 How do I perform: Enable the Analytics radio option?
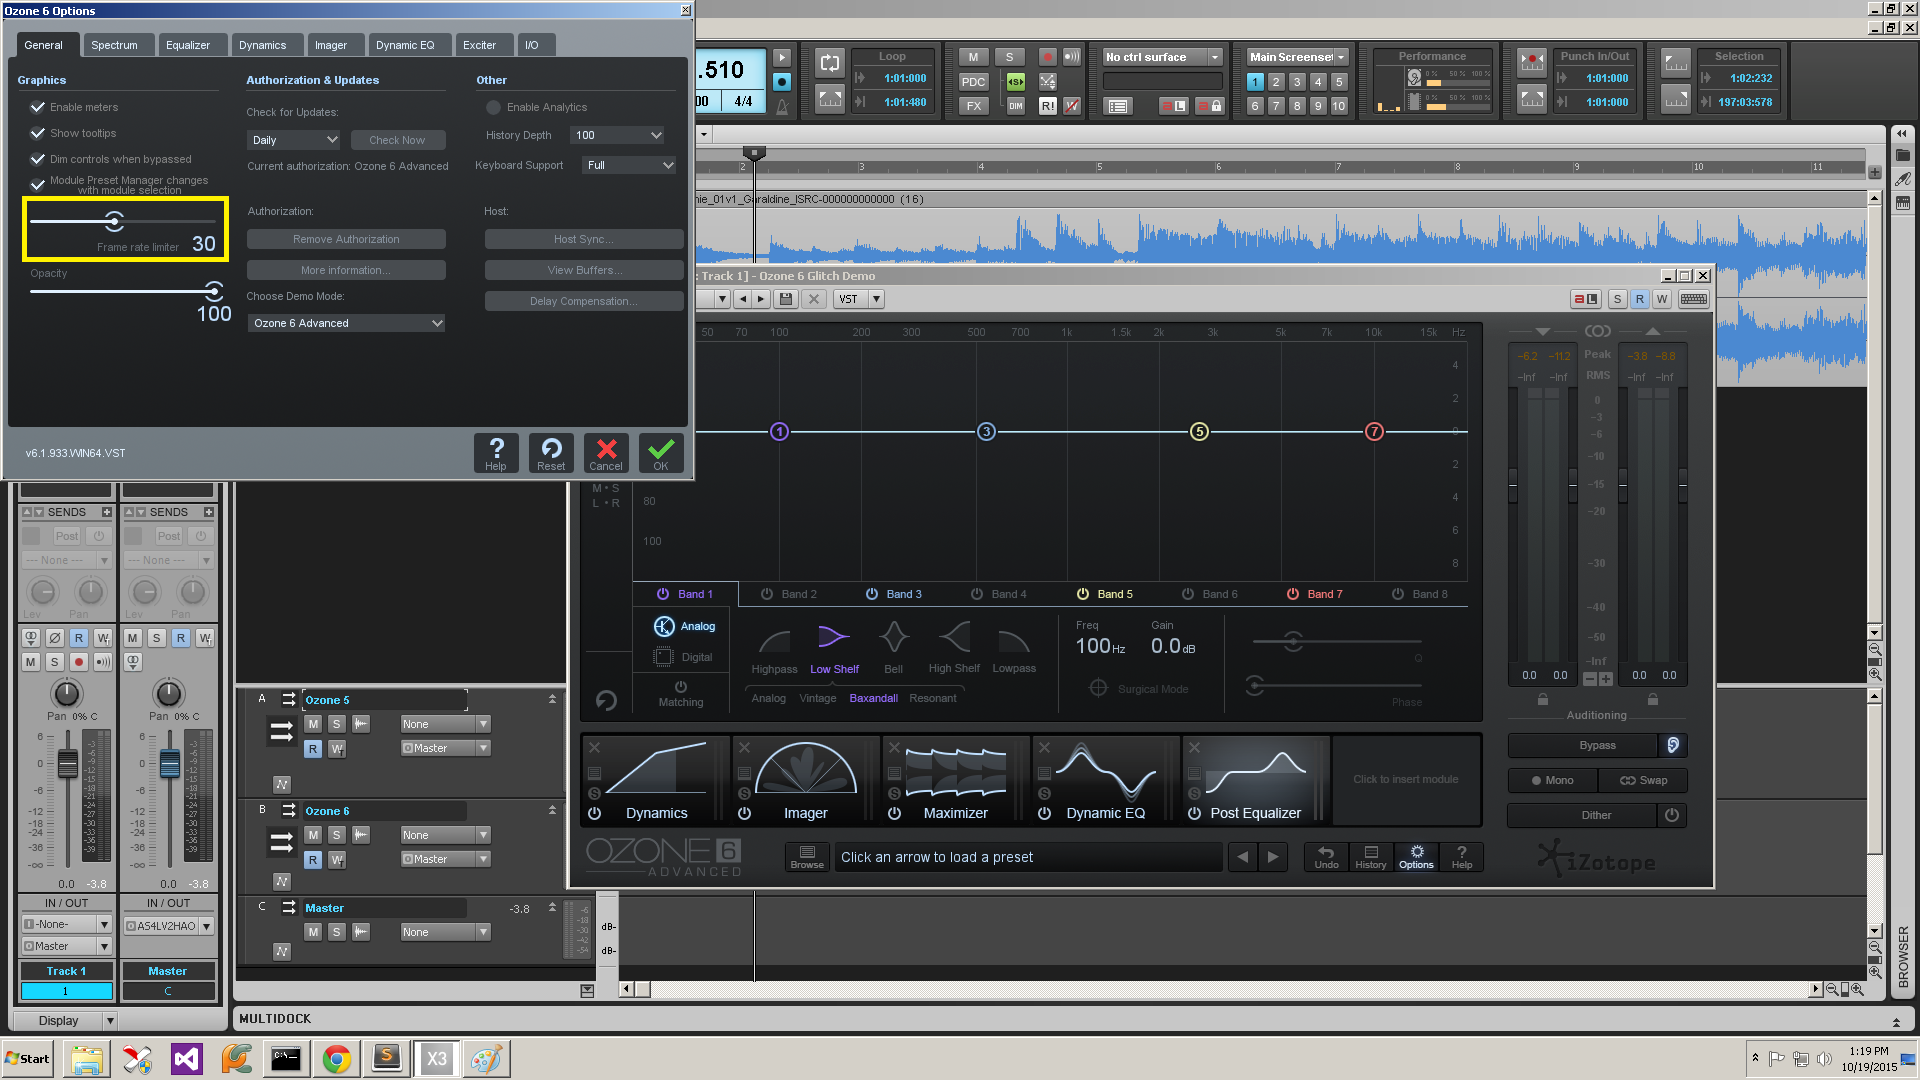point(493,107)
